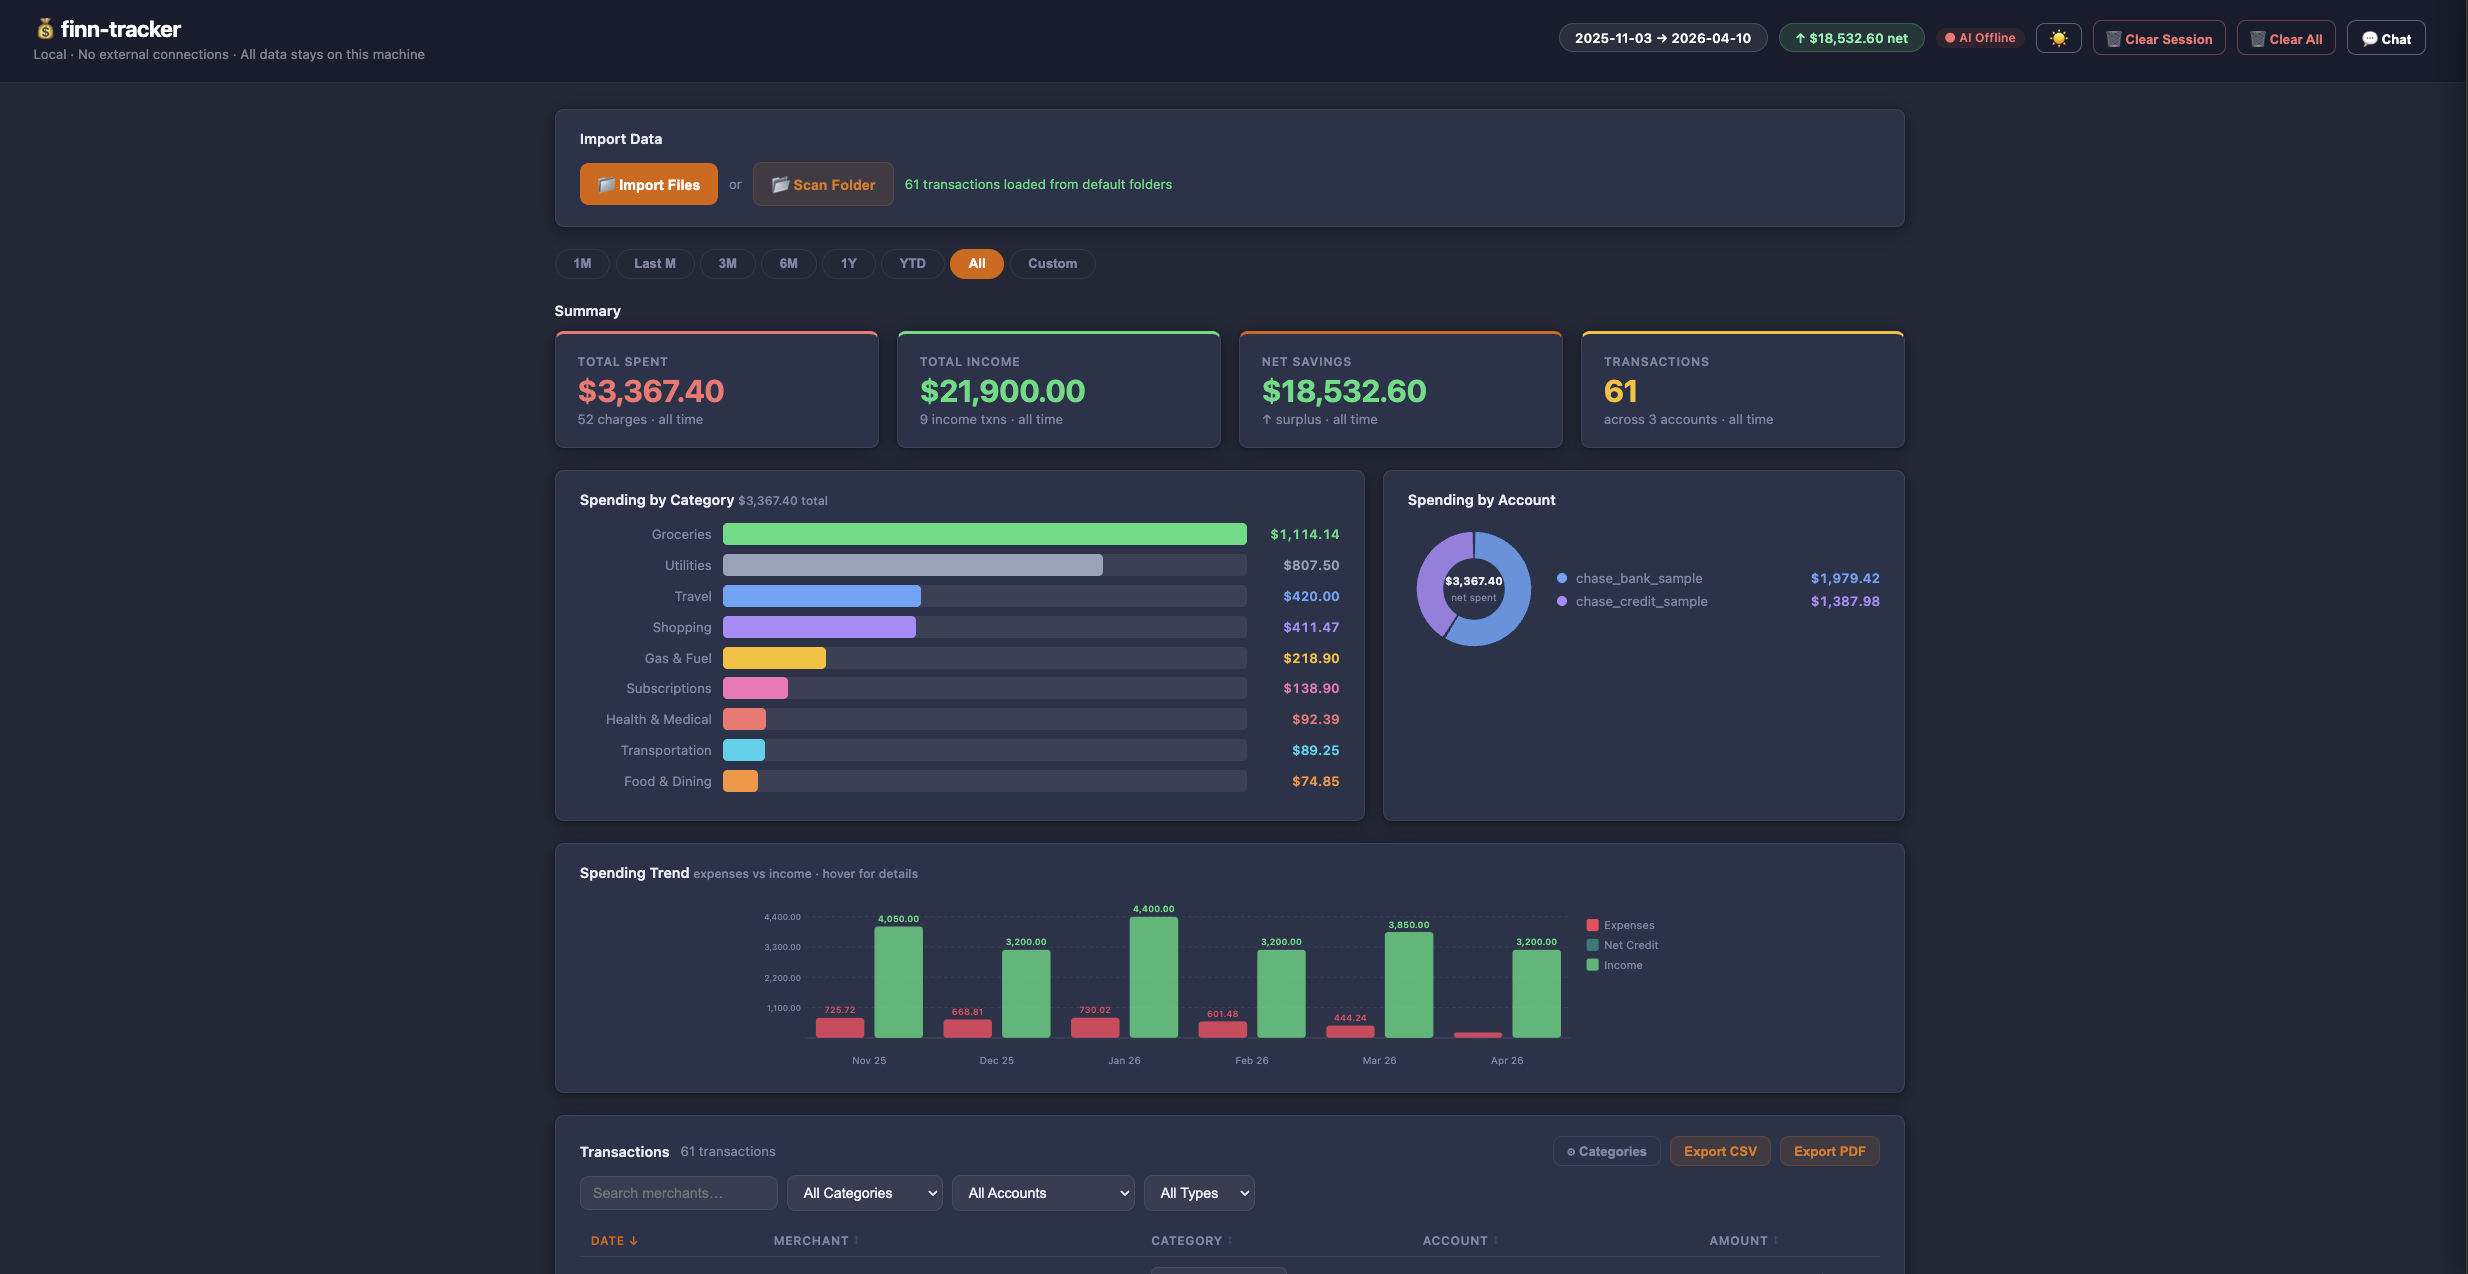
Task: Open the All Categories dropdown
Action: click(864, 1193)
